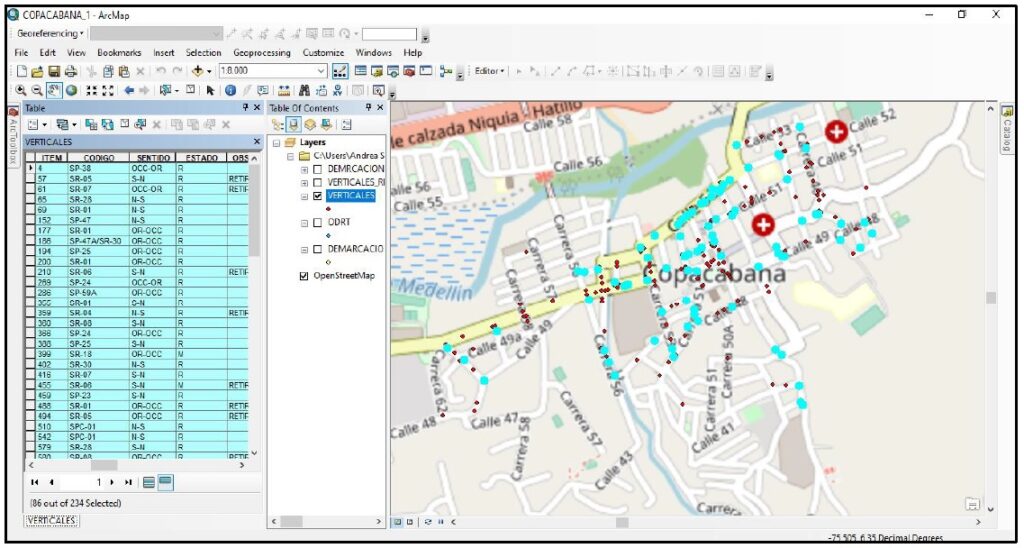
Task: Show selected records toggle button in table footer
Action: coord(165,483)
